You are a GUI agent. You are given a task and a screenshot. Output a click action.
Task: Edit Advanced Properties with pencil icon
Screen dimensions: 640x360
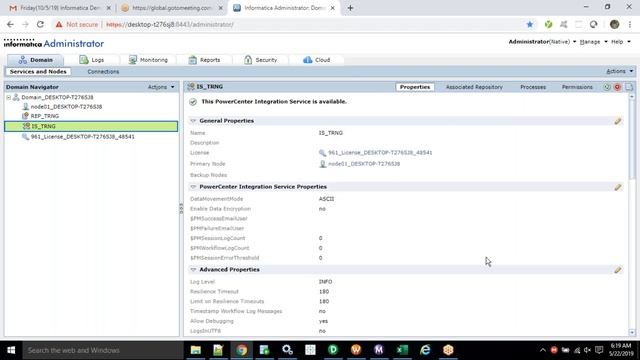coord(618,270)
